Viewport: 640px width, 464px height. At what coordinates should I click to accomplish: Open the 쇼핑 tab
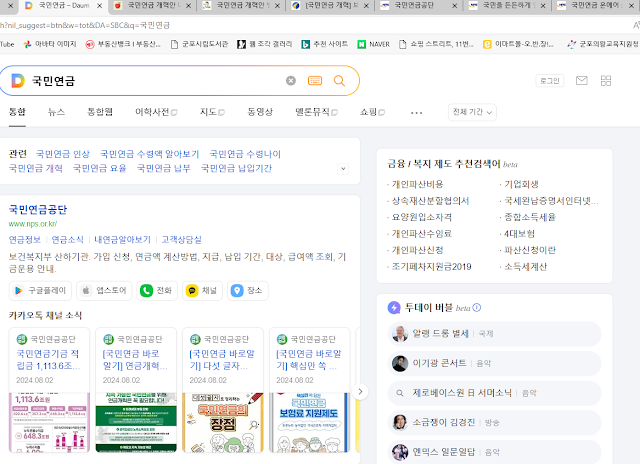click(372, 112)
